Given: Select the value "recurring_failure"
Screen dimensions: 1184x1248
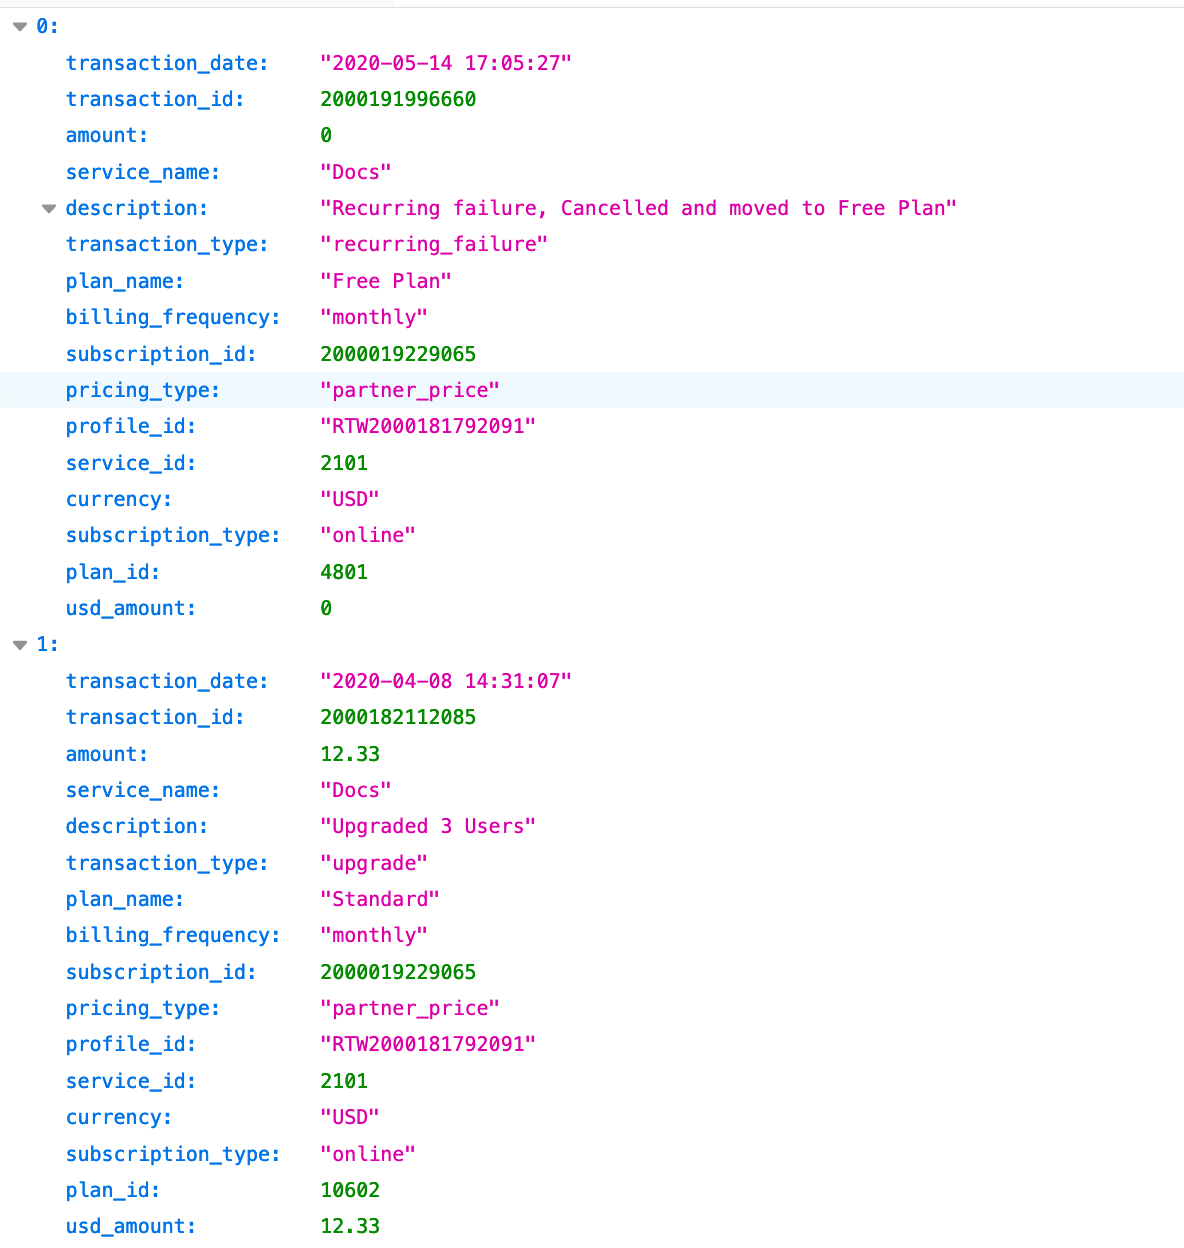Looking at the screenshot, I should coord(434,244).
